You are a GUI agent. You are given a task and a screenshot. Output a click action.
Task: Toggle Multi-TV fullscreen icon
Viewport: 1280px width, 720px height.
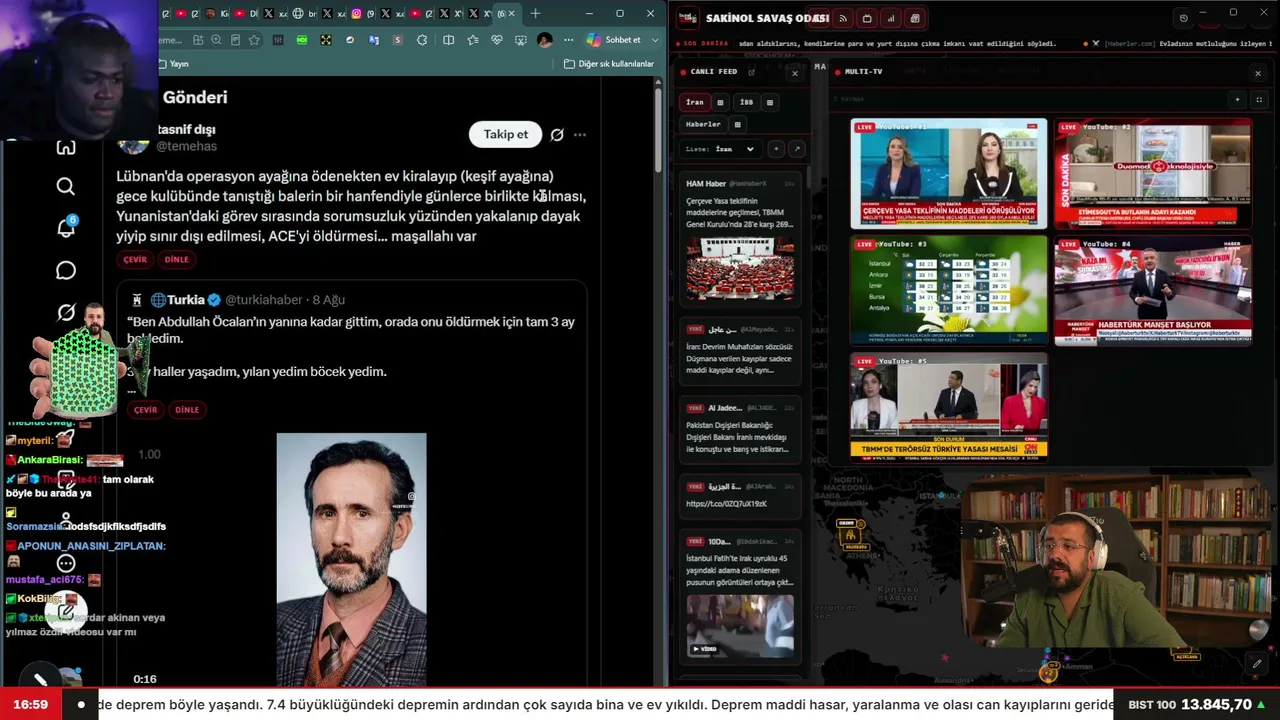coord(1258,99)
